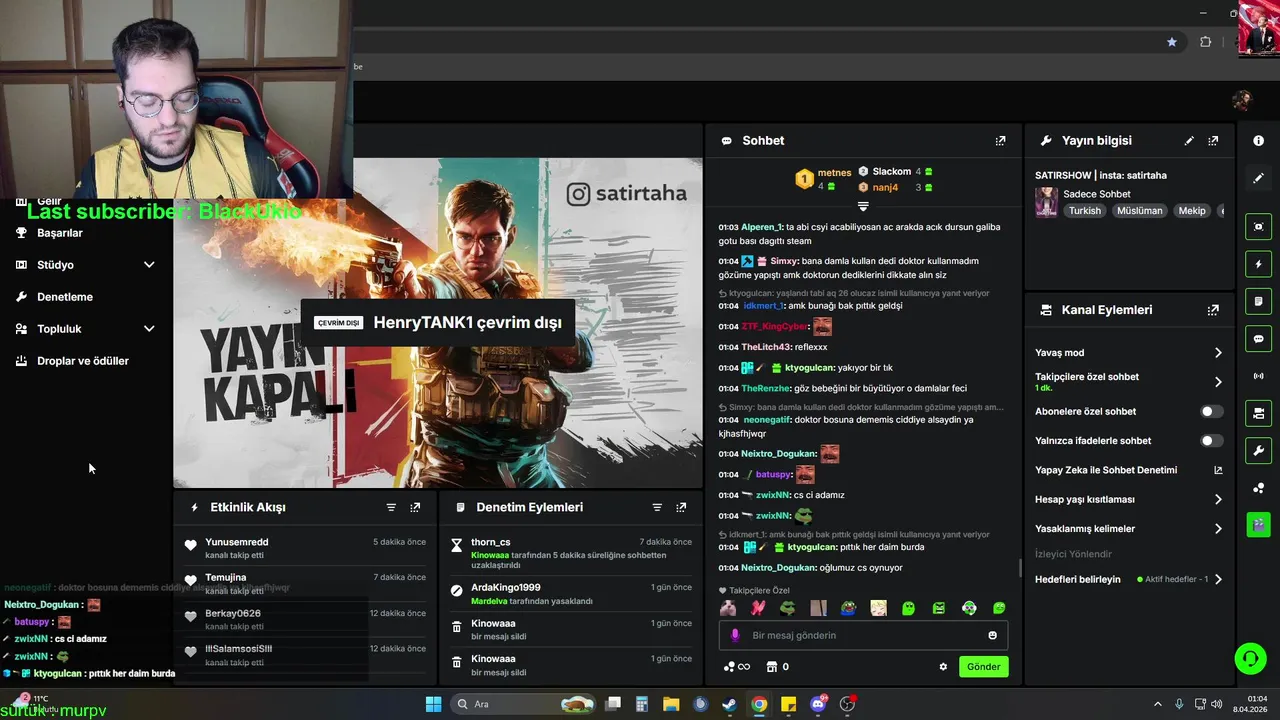Expand Topluluk menu in sidebar
Screen dimensions: 1280x720
(149, 329)
